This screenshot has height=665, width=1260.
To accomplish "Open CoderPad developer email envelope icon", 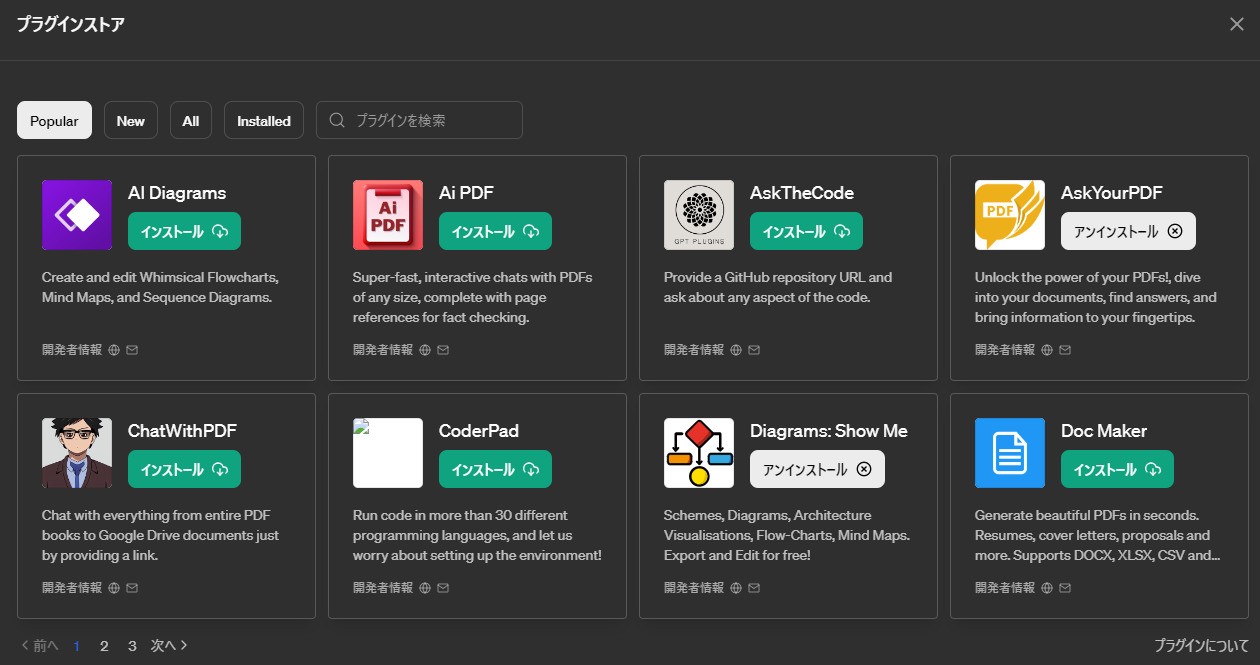I will pos(443,588).
